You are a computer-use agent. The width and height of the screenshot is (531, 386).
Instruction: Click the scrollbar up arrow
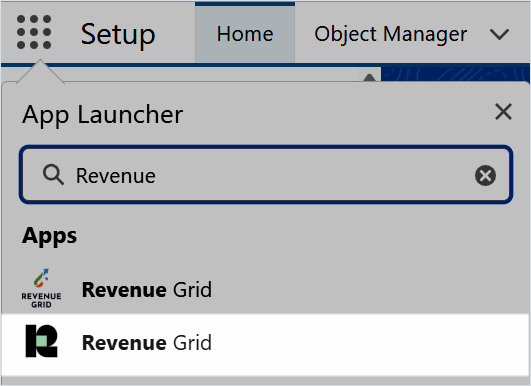pyautogui.click(x=369, y=78)
